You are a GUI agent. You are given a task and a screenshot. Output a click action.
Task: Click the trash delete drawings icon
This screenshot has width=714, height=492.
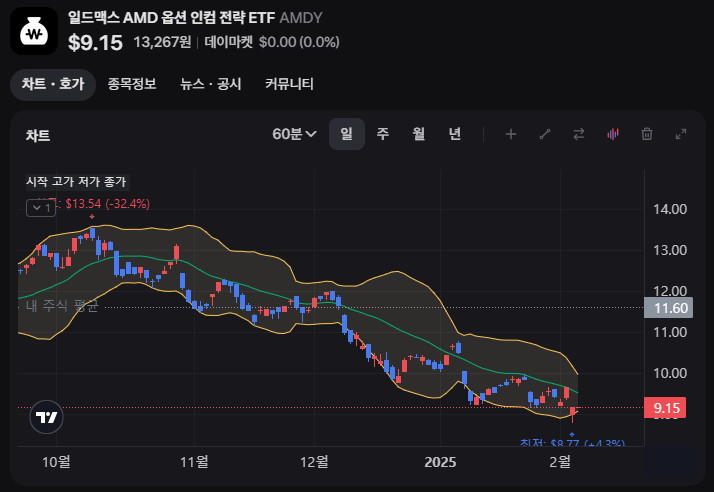pyautogui.click(x=647, y=134)
